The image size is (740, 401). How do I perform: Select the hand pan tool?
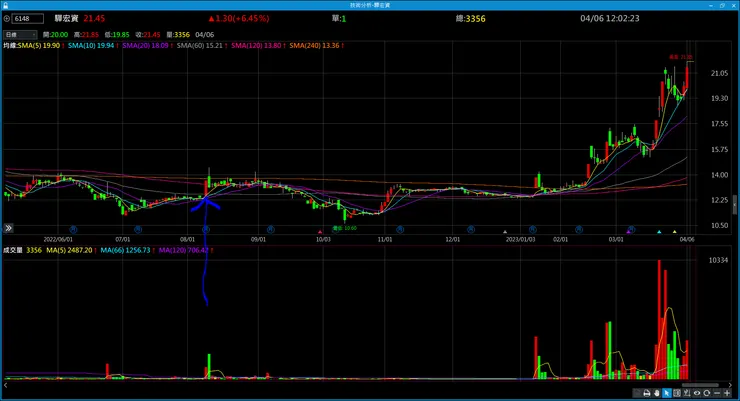[656, 393]
